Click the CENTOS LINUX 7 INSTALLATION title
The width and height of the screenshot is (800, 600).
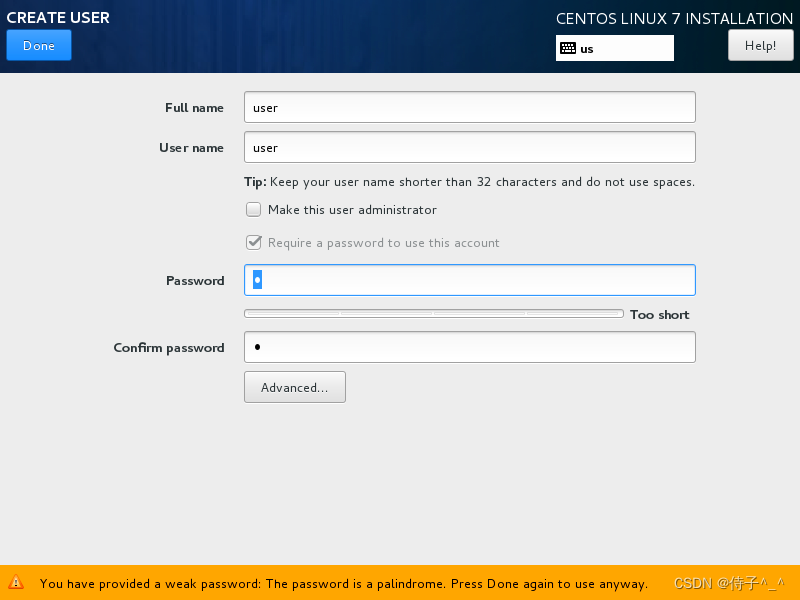coord(674,18)
